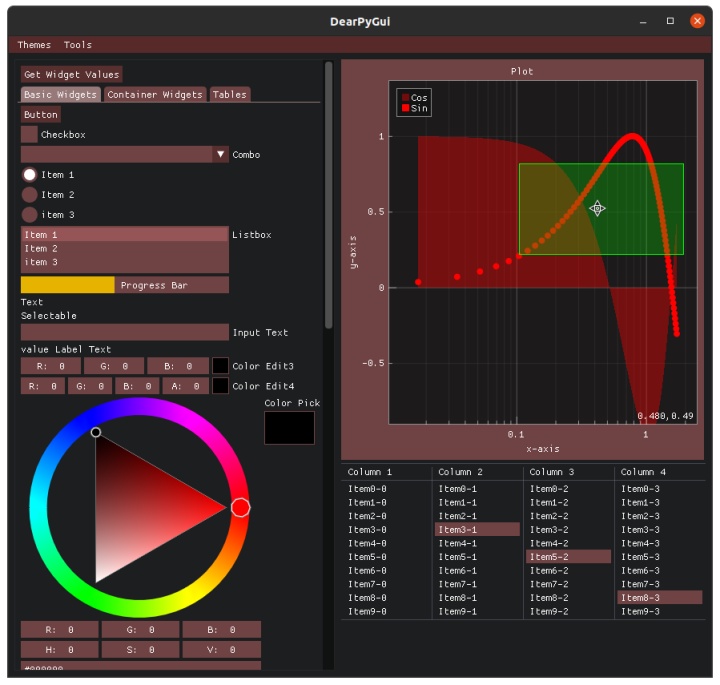Select item 3 in the Listbox
This screenshot has width=720, height=685.
point(124,262)
